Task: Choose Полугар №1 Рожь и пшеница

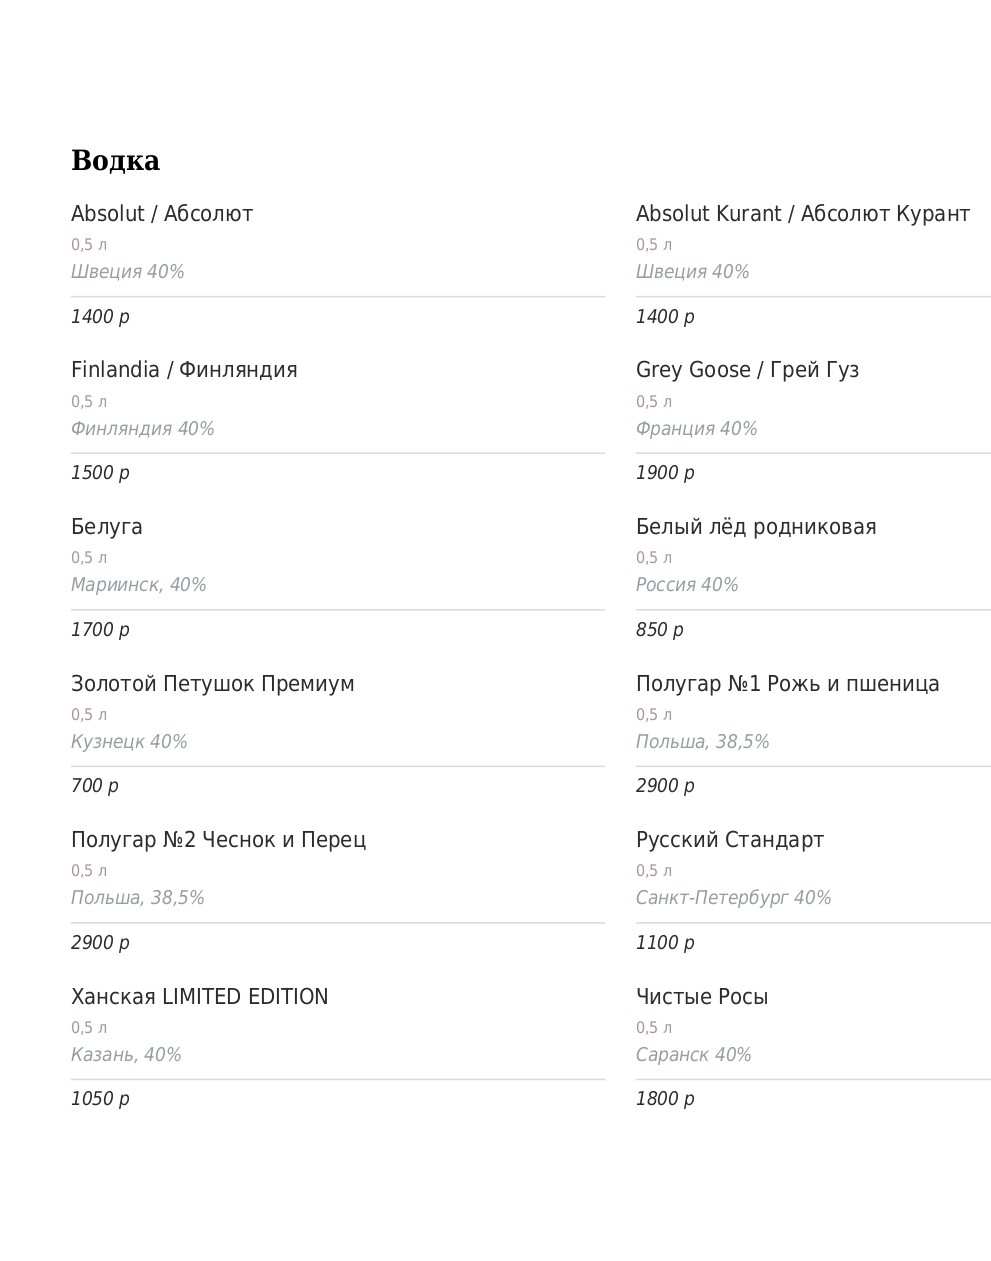Action: (x=787, y=684)
